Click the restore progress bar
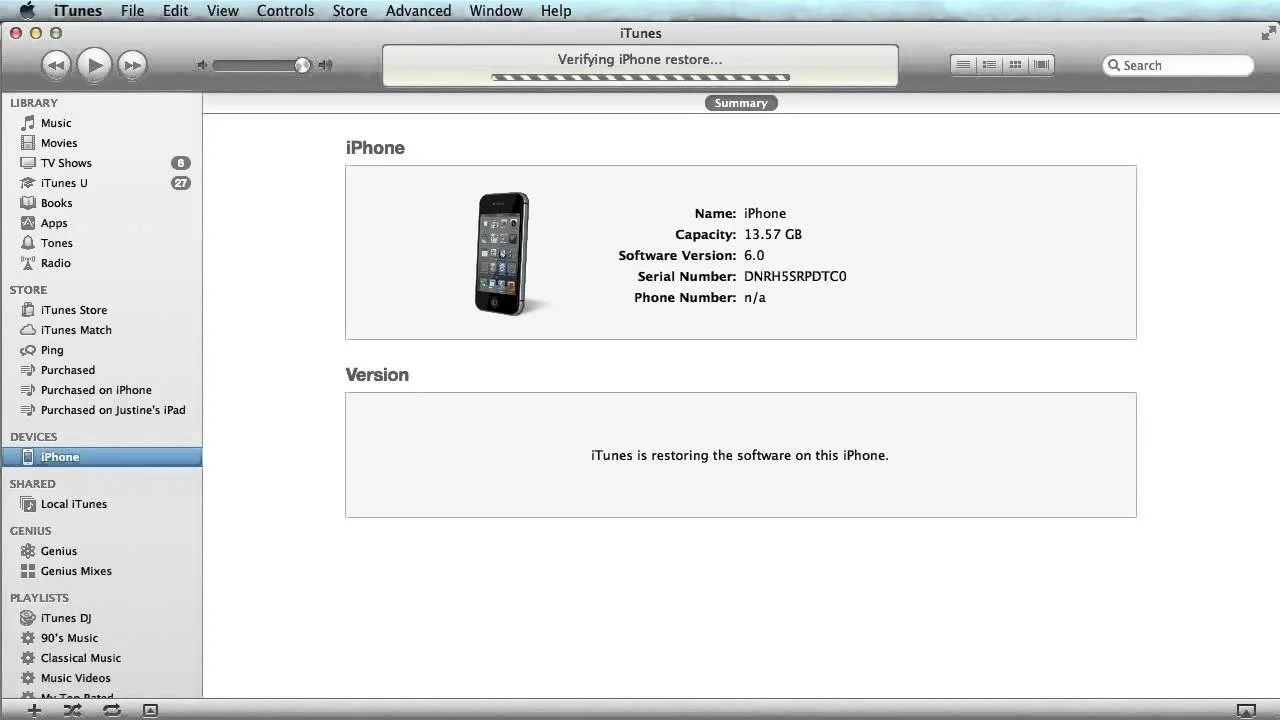 (640, 77)
